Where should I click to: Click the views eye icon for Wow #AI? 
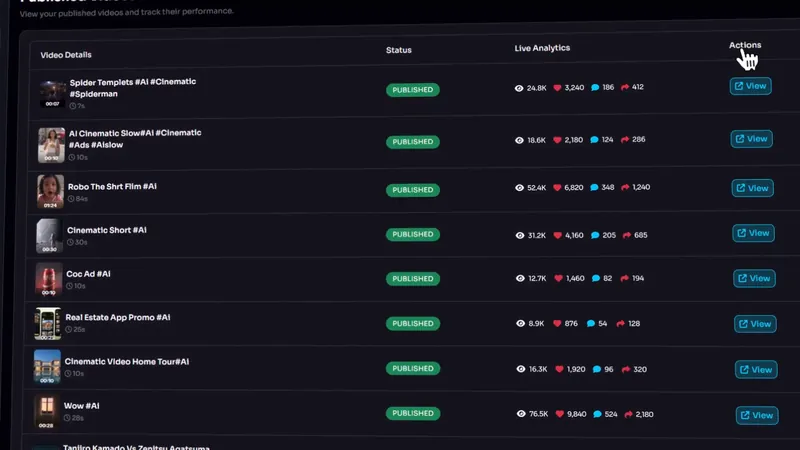[521, 414]
